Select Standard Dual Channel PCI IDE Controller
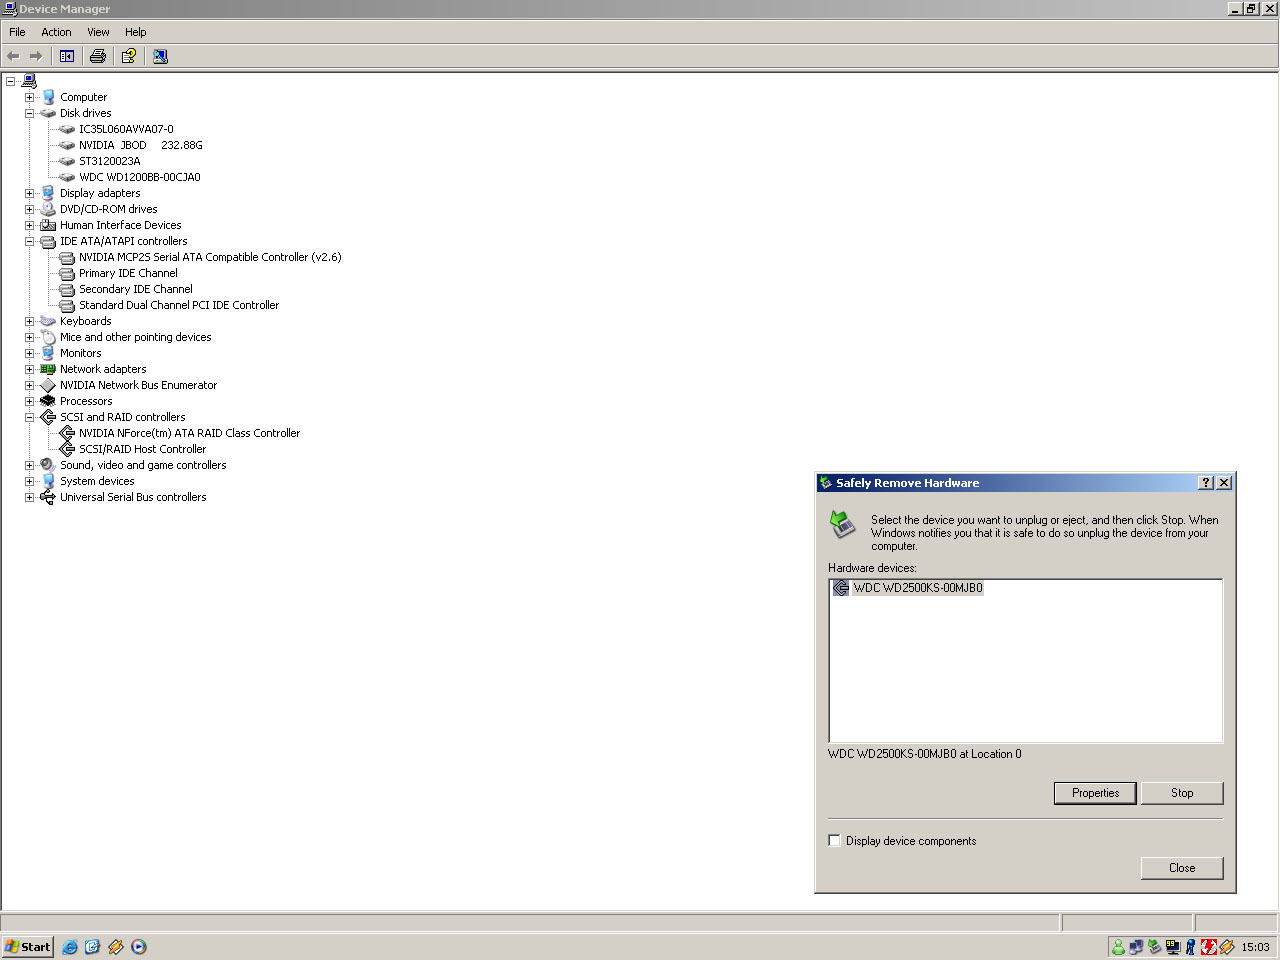 point(179,305)
